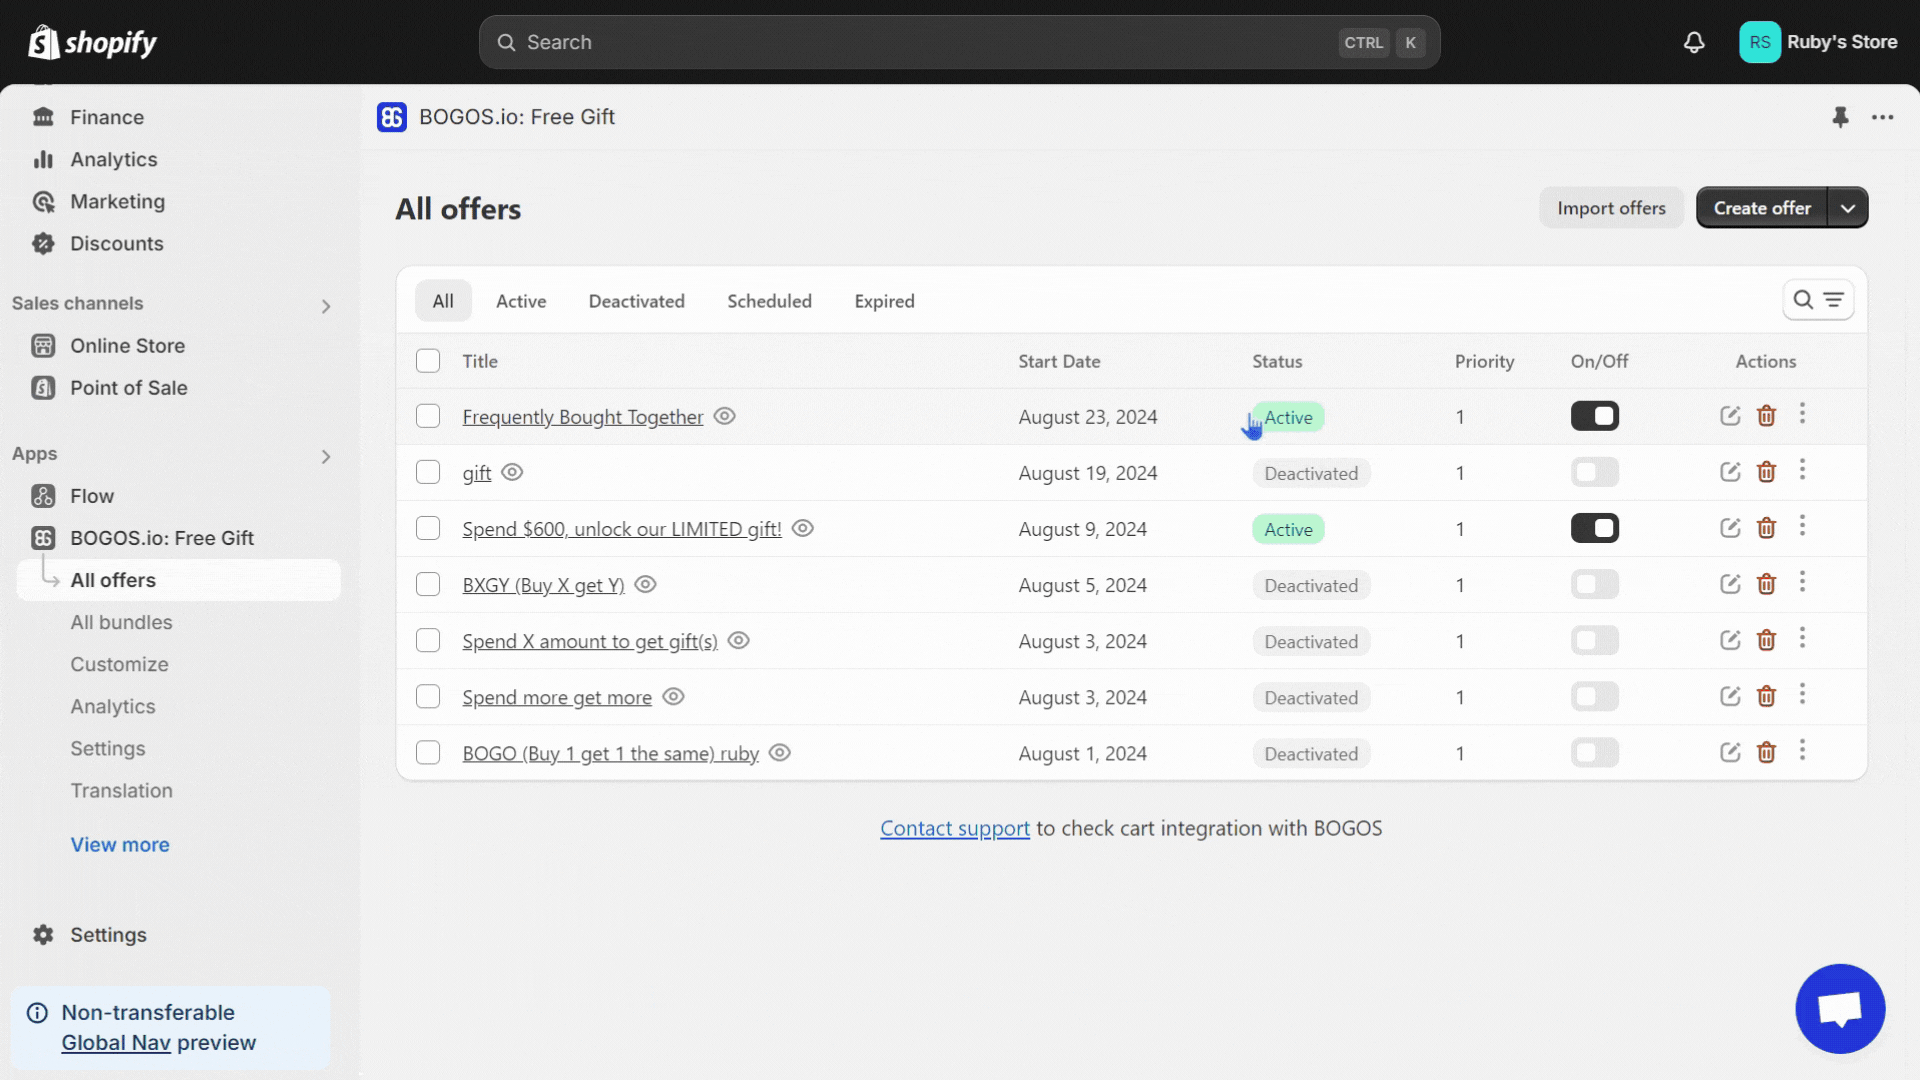1920x1080 pixels.
Task: Check the select-all offers checkbox
Action: (x=428, y=361)
